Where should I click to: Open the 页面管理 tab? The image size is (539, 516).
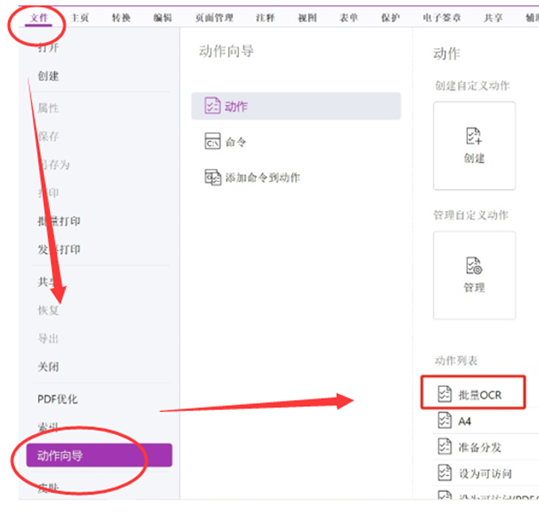coord(214,18)
